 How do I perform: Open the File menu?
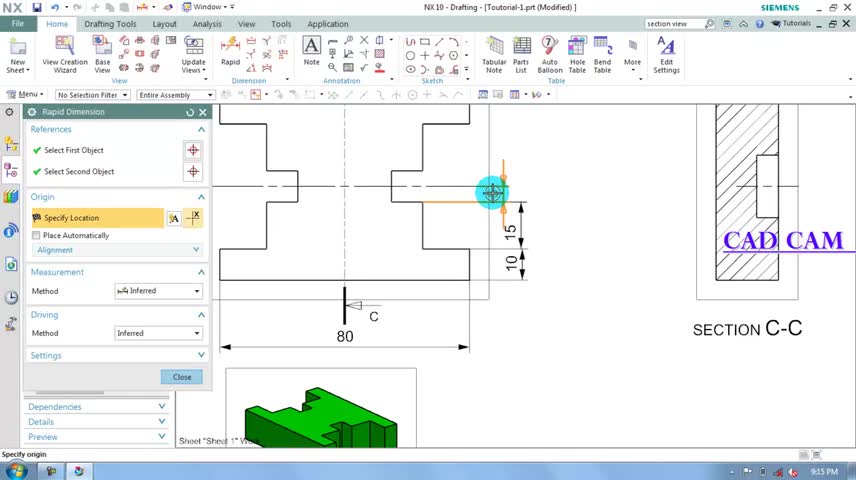18,23
